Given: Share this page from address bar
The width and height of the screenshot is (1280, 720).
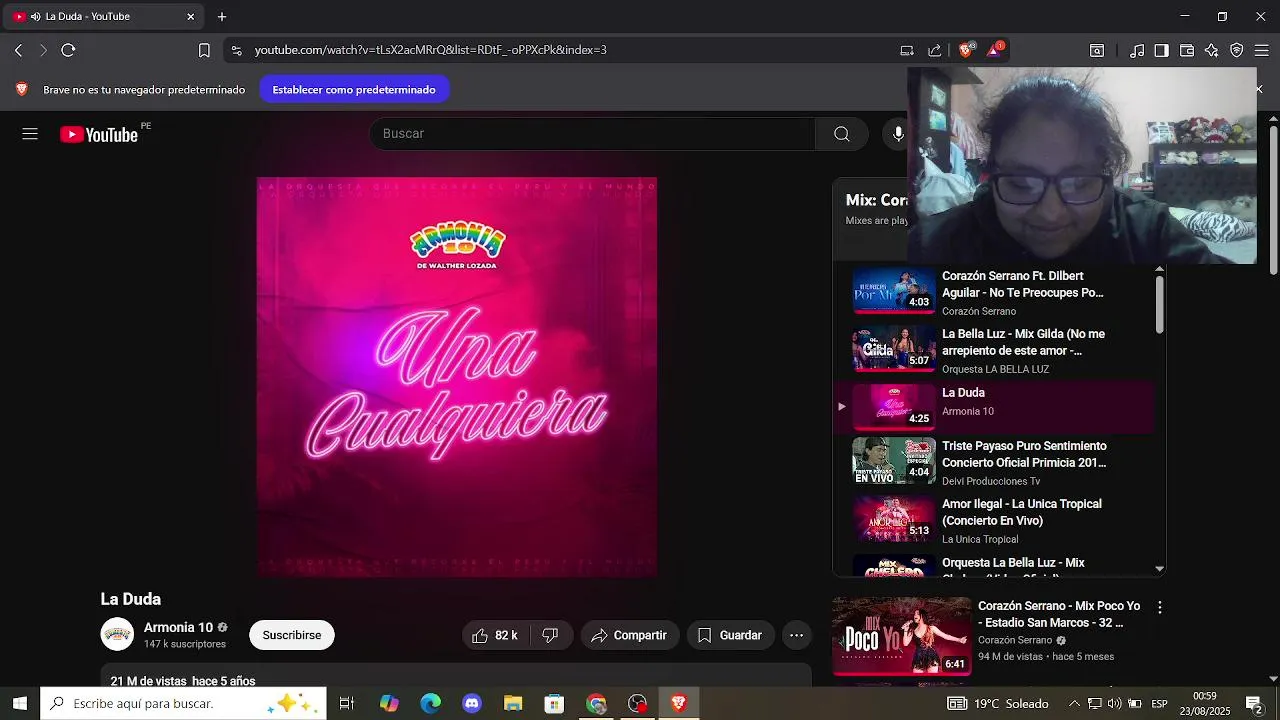Looking at the screenshot, I should point(935,50).
